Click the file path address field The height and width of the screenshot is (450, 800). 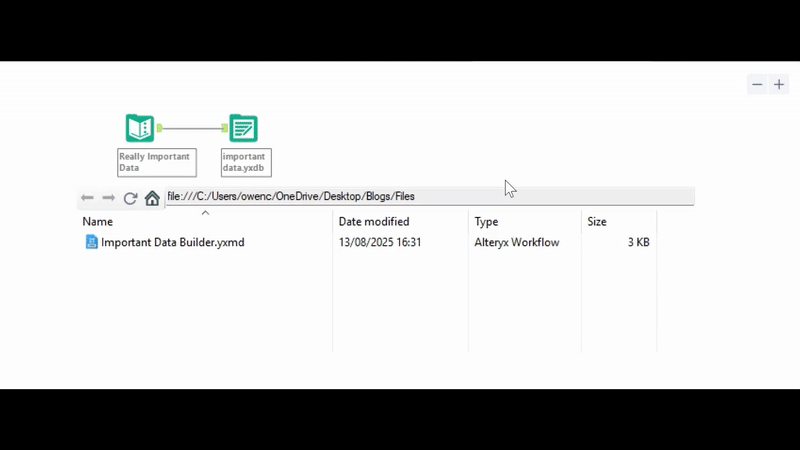(x=430, y=196)
